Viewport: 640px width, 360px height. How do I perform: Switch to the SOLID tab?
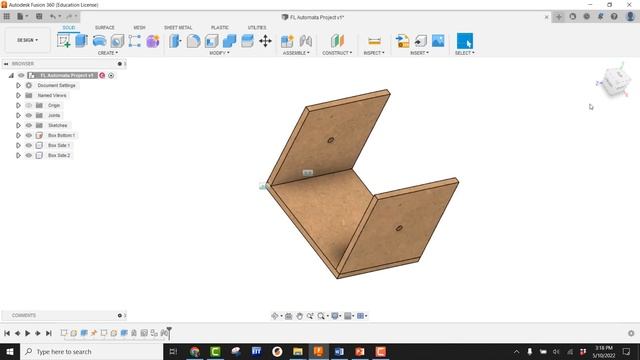pos(69,27)
